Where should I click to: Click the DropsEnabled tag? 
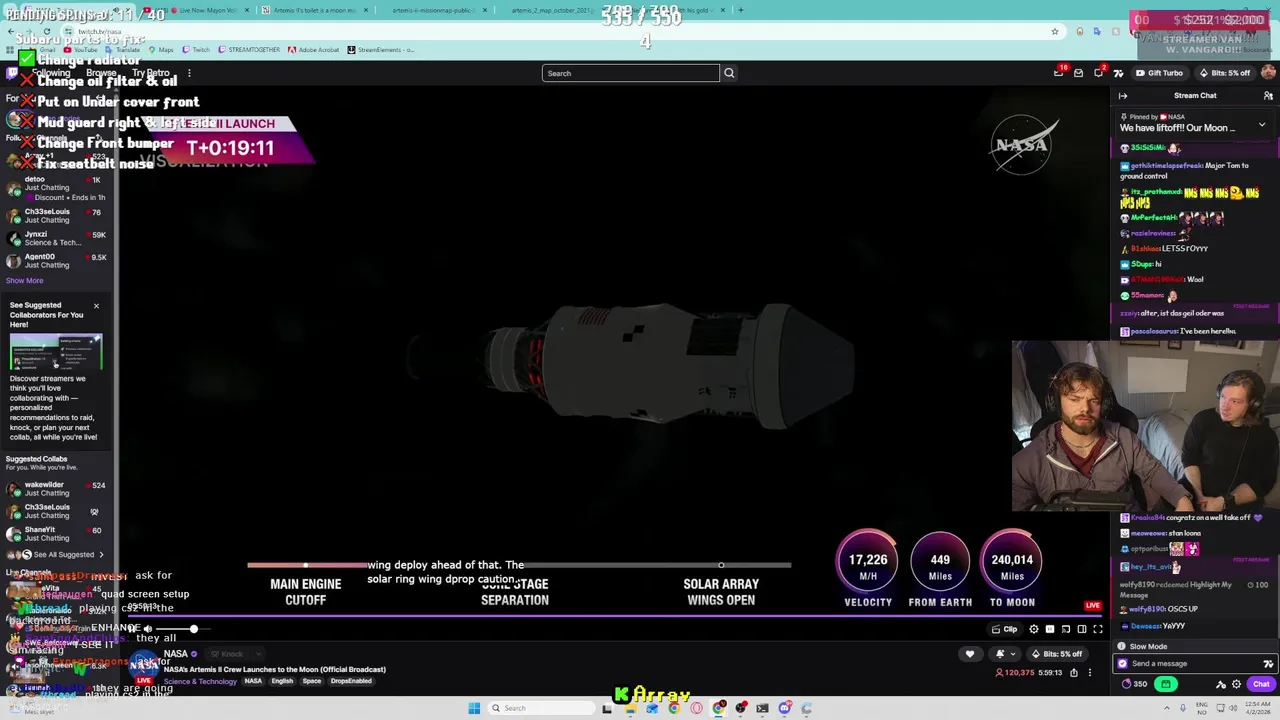point(351,681)
